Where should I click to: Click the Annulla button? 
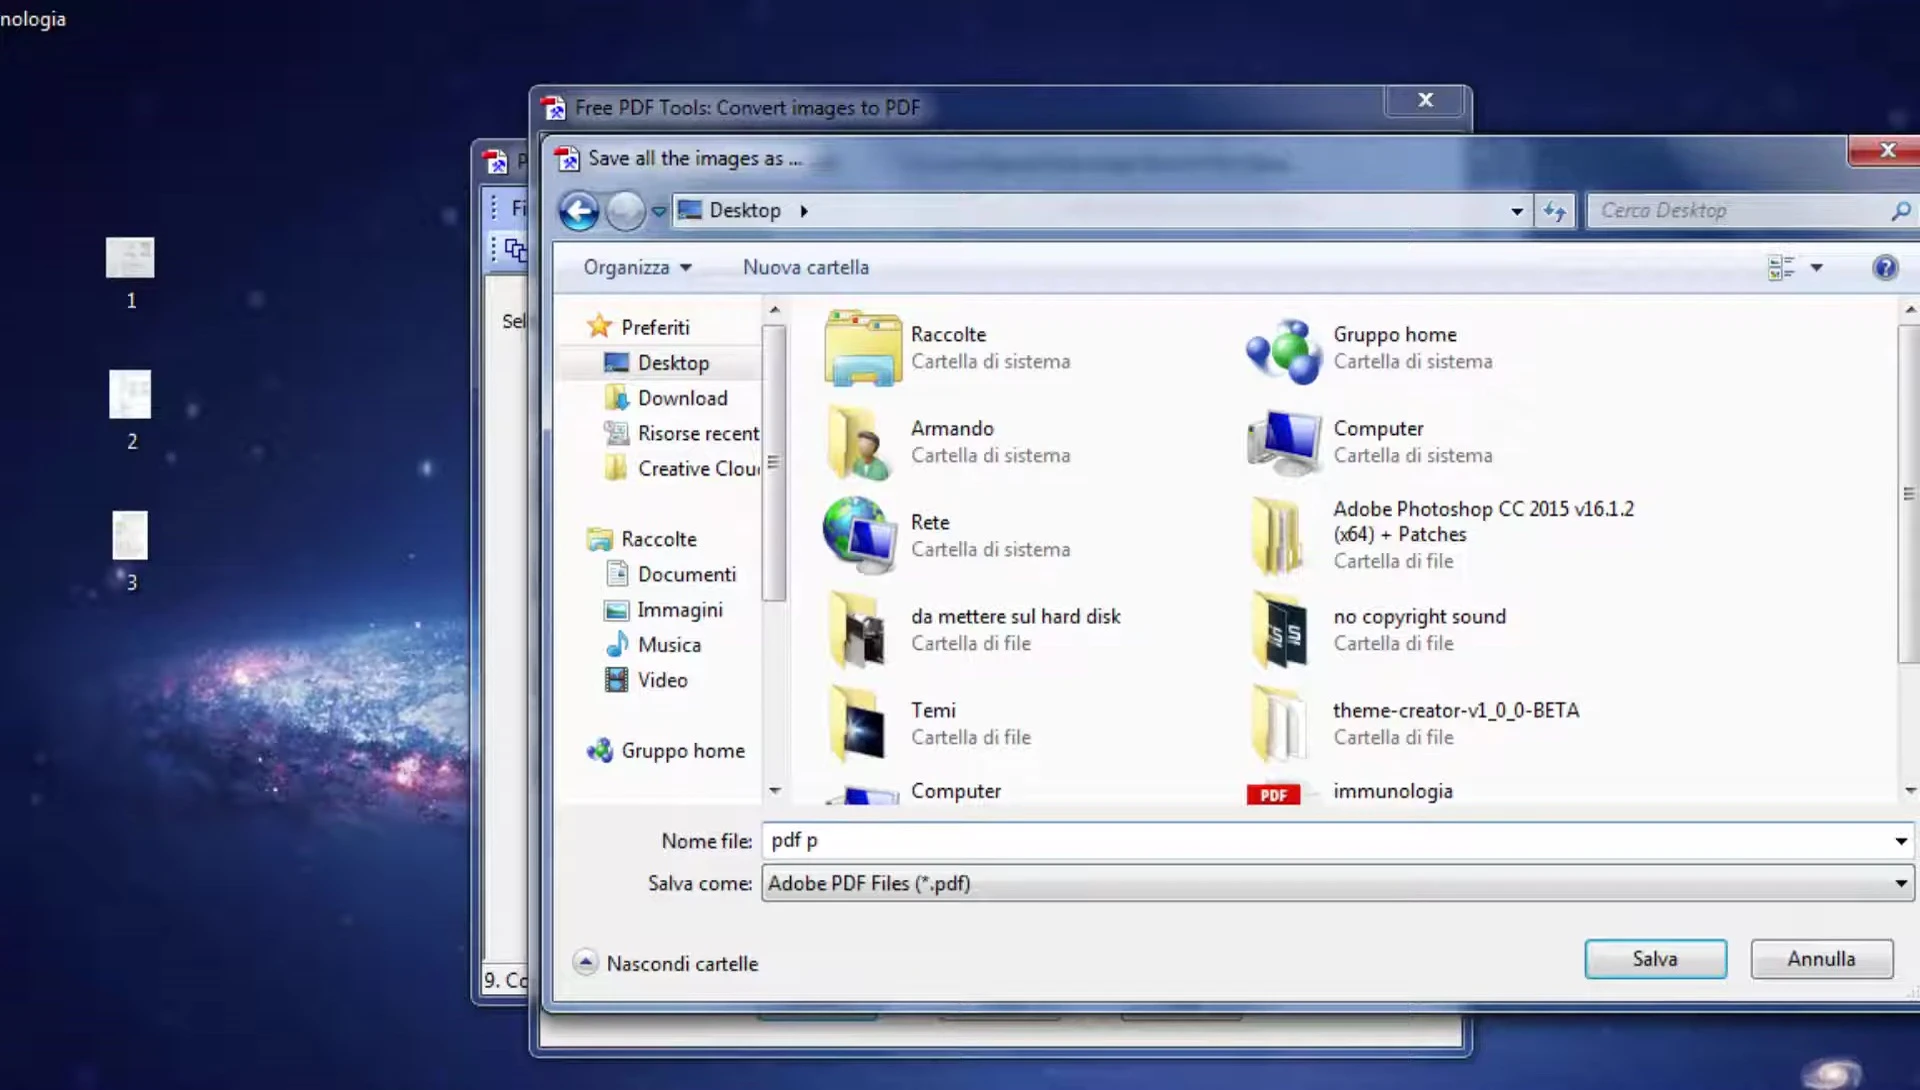click(1821, 959)
